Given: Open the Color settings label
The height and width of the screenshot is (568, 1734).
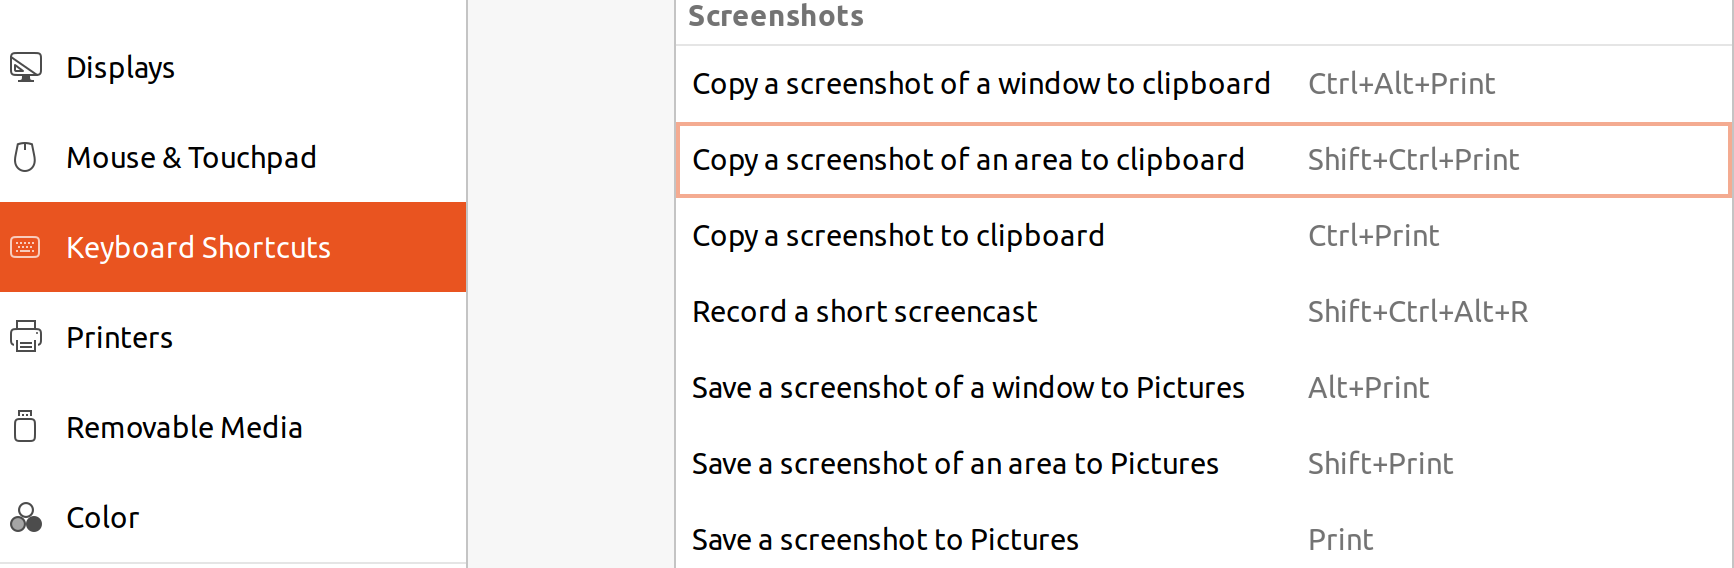Looking at the screenshot, I should coord(102,518).
